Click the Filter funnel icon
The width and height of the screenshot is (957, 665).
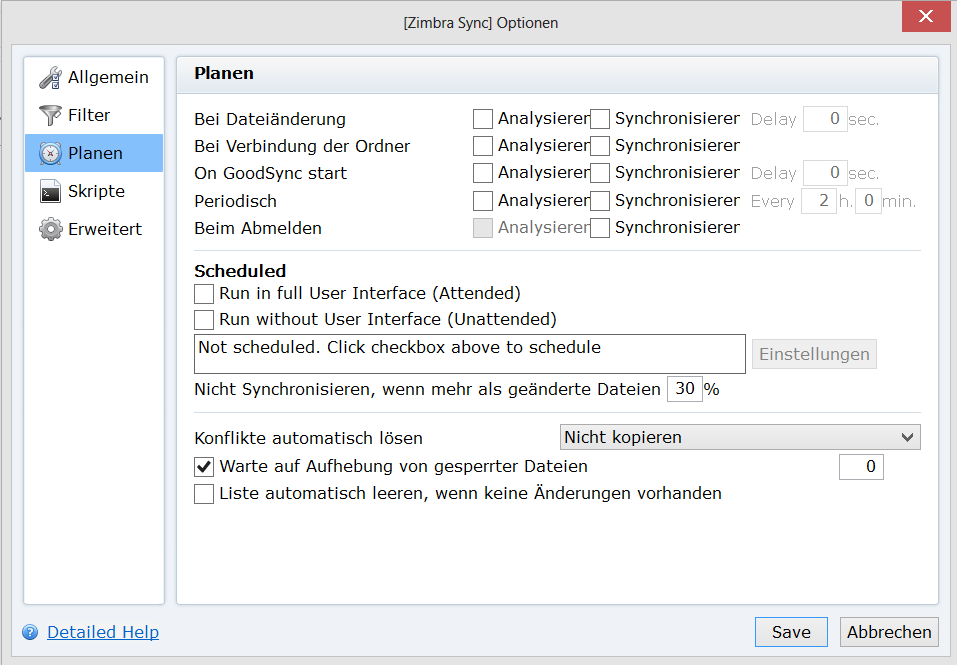pos(50,115)
